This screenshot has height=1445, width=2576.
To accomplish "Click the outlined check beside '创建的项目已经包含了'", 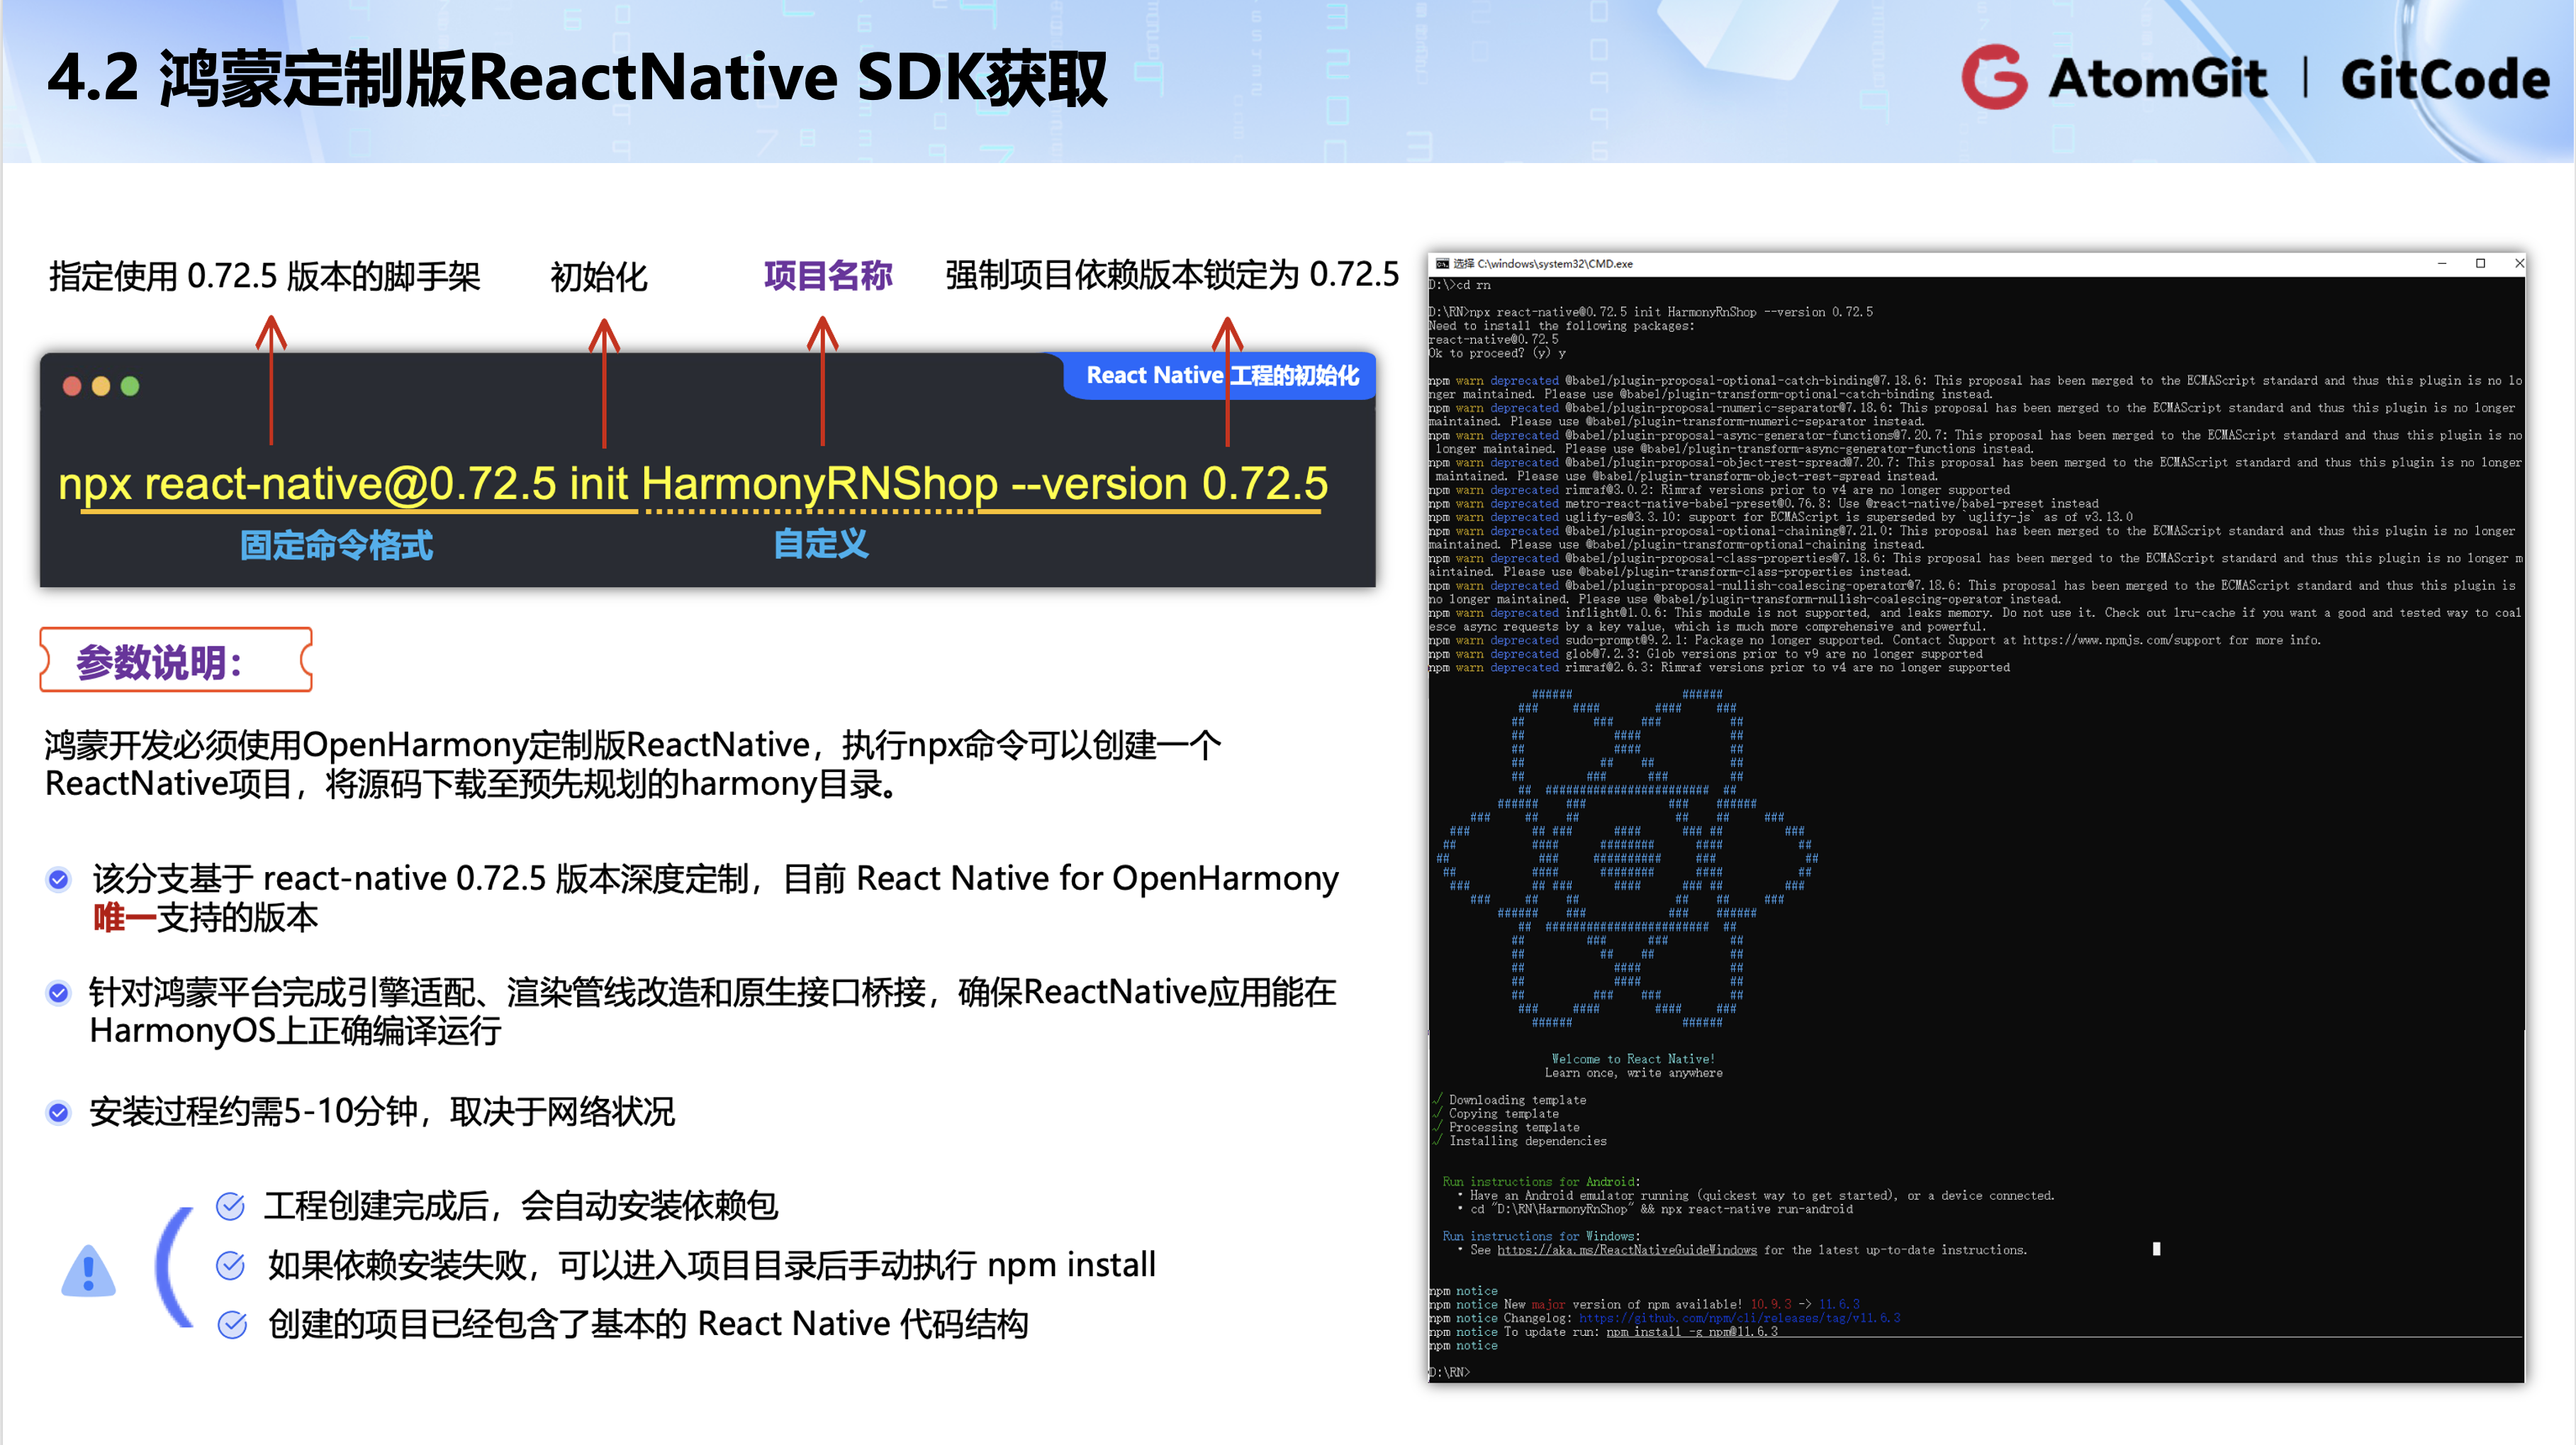I will [232, 1324].
